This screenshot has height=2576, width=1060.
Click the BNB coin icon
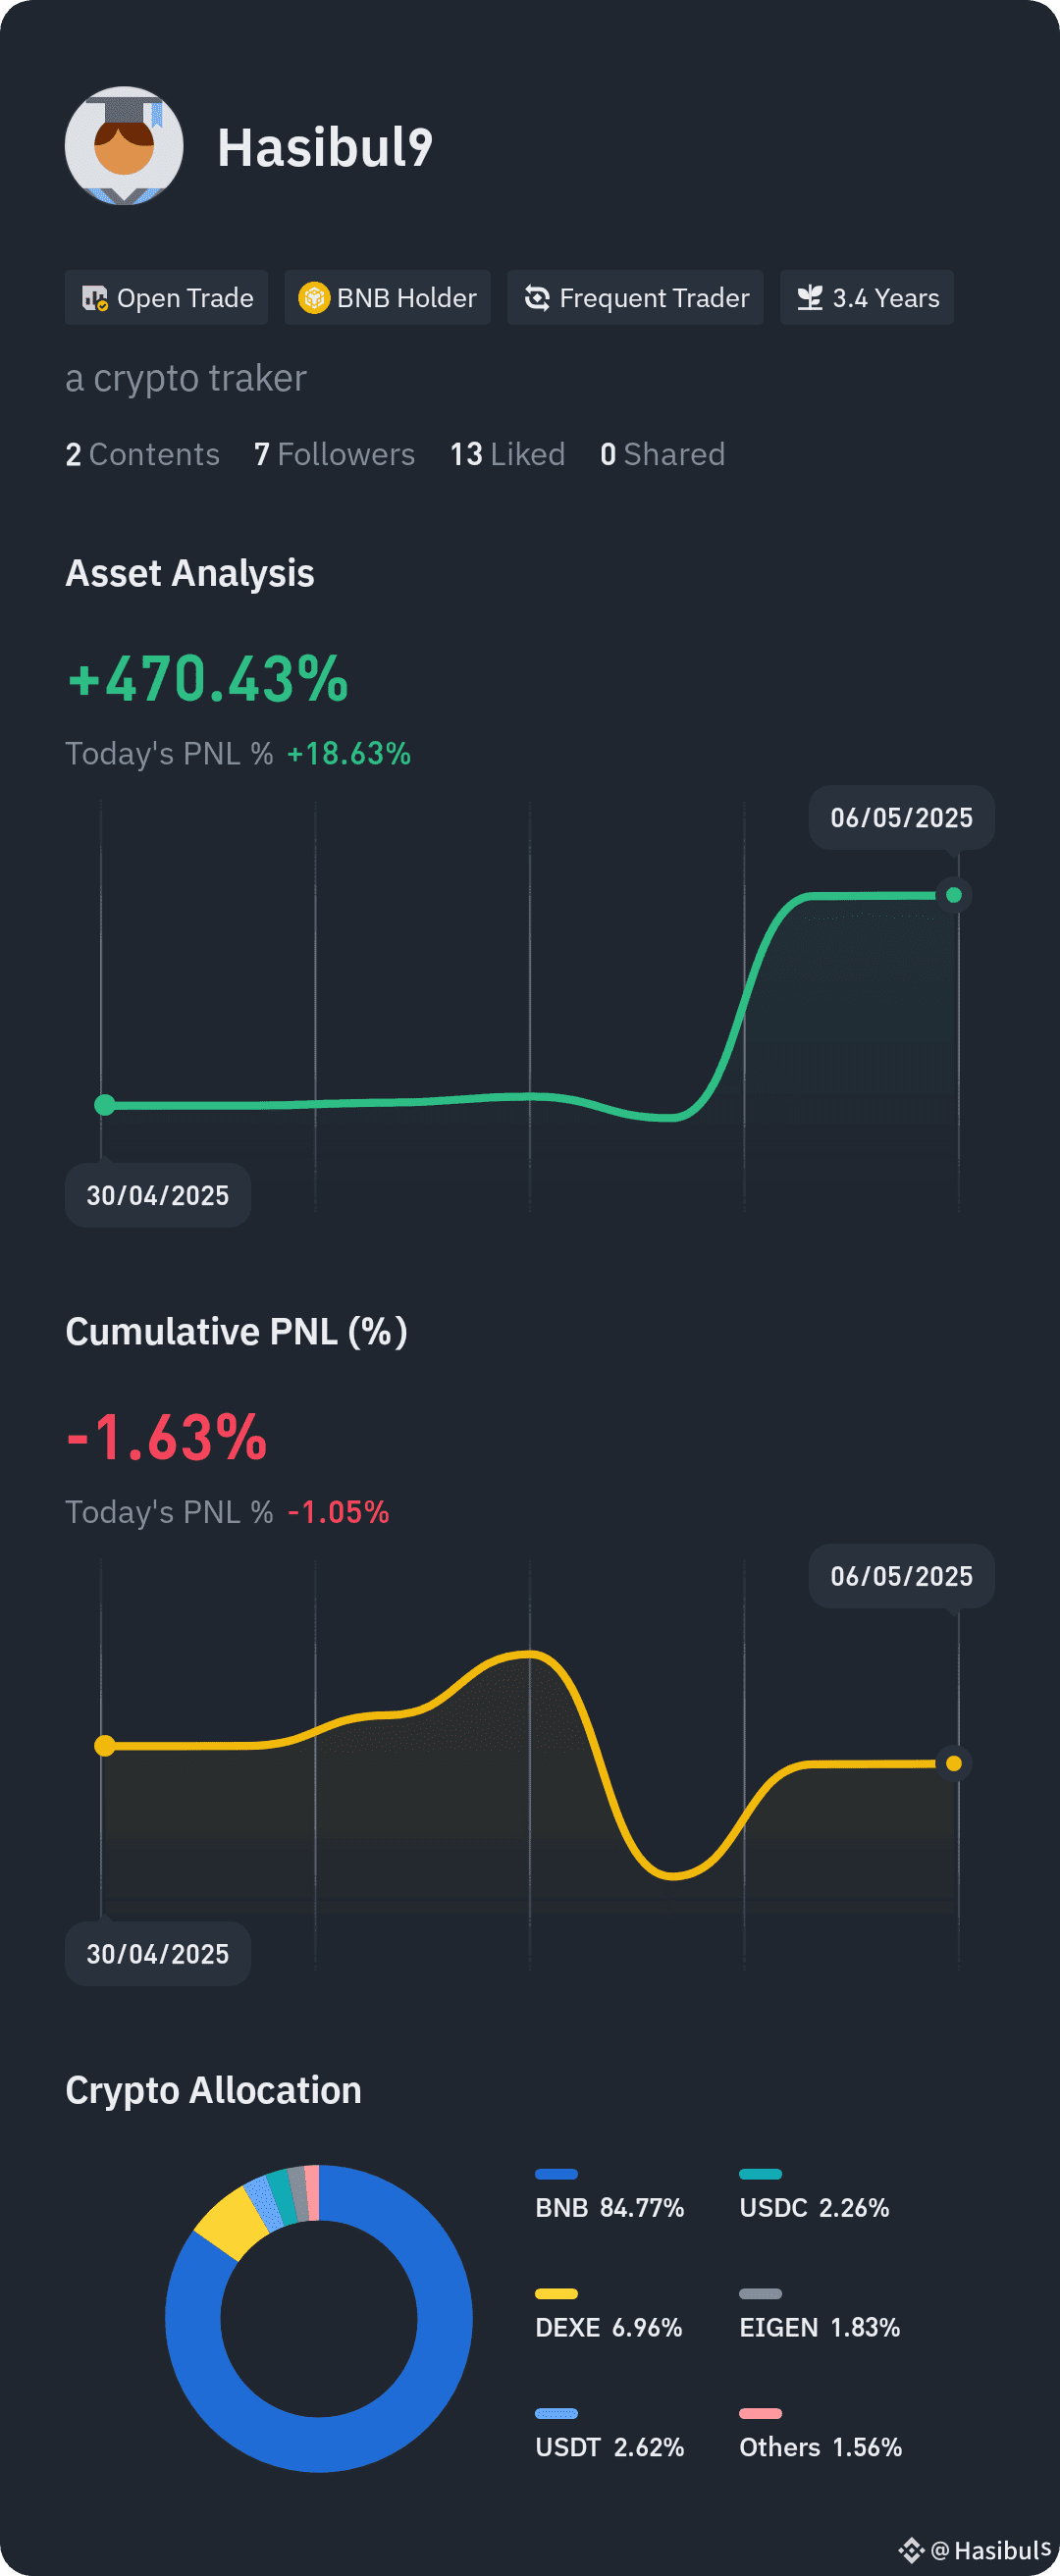(x=314, y=298)
